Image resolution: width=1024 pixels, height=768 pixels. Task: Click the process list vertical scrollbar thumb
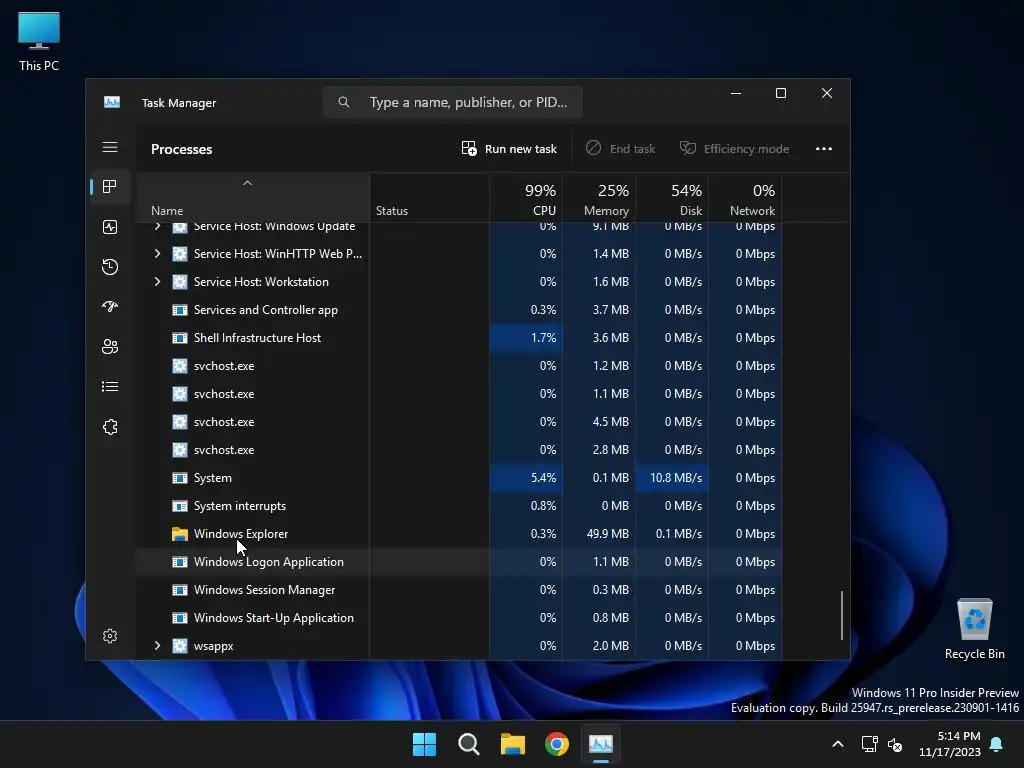point(842,615)
